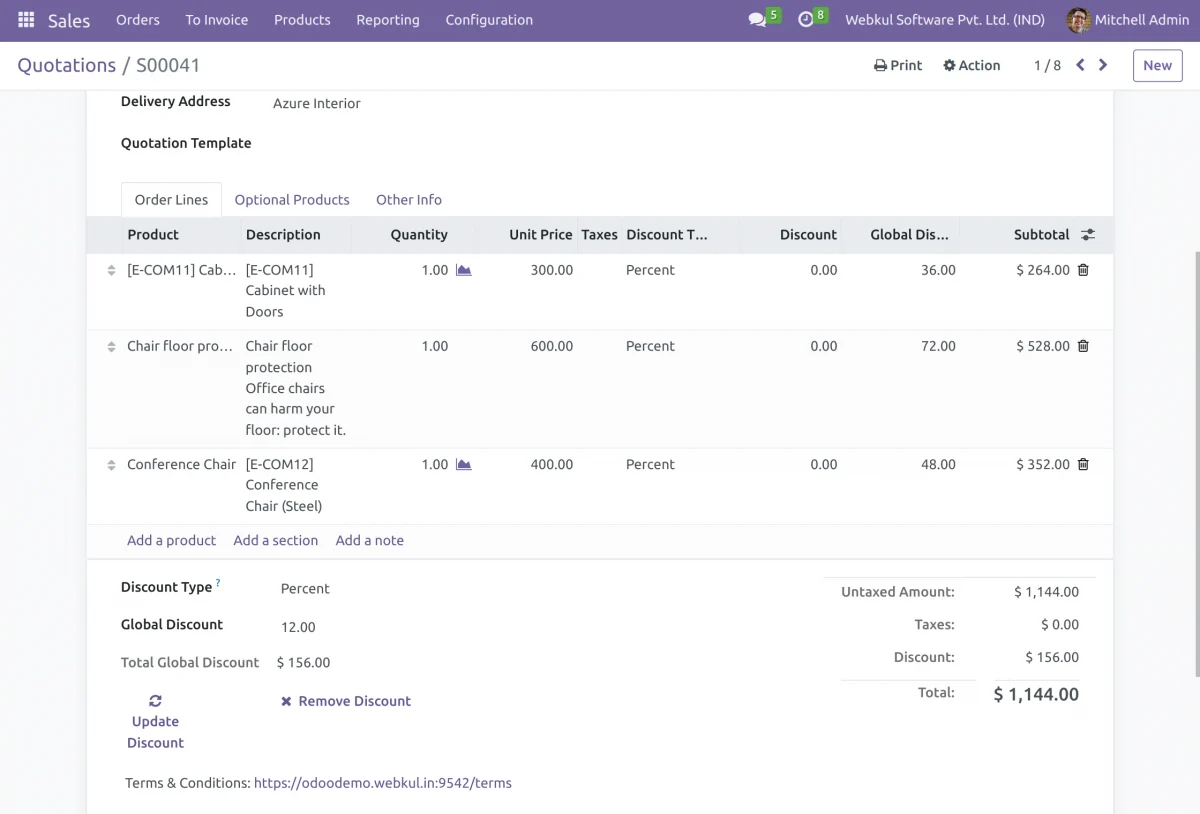This screenshot has height=814, width=1200.
Task: Click the Global Discount value field
Action: [x=298, y=627]
